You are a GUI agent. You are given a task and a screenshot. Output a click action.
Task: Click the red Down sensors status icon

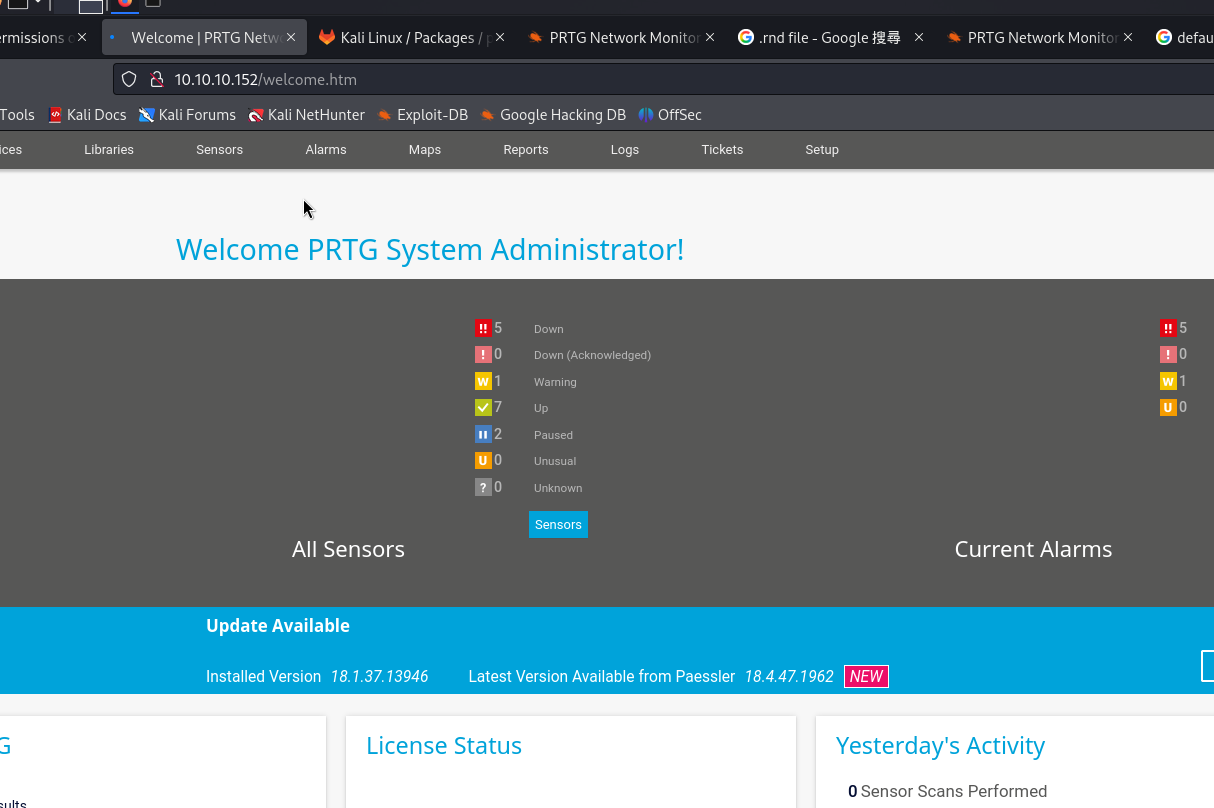[483, 328]
